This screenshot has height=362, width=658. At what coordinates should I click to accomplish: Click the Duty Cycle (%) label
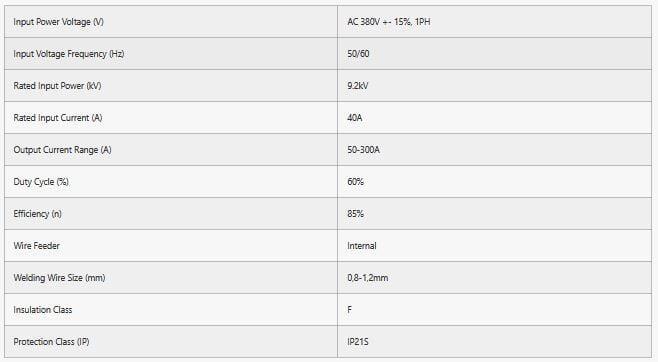(x=41, y=182)
